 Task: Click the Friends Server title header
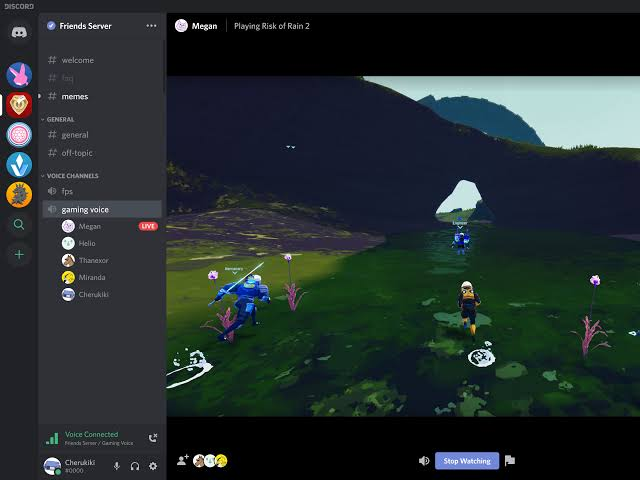pyautogui.click(x=85, y=26)
